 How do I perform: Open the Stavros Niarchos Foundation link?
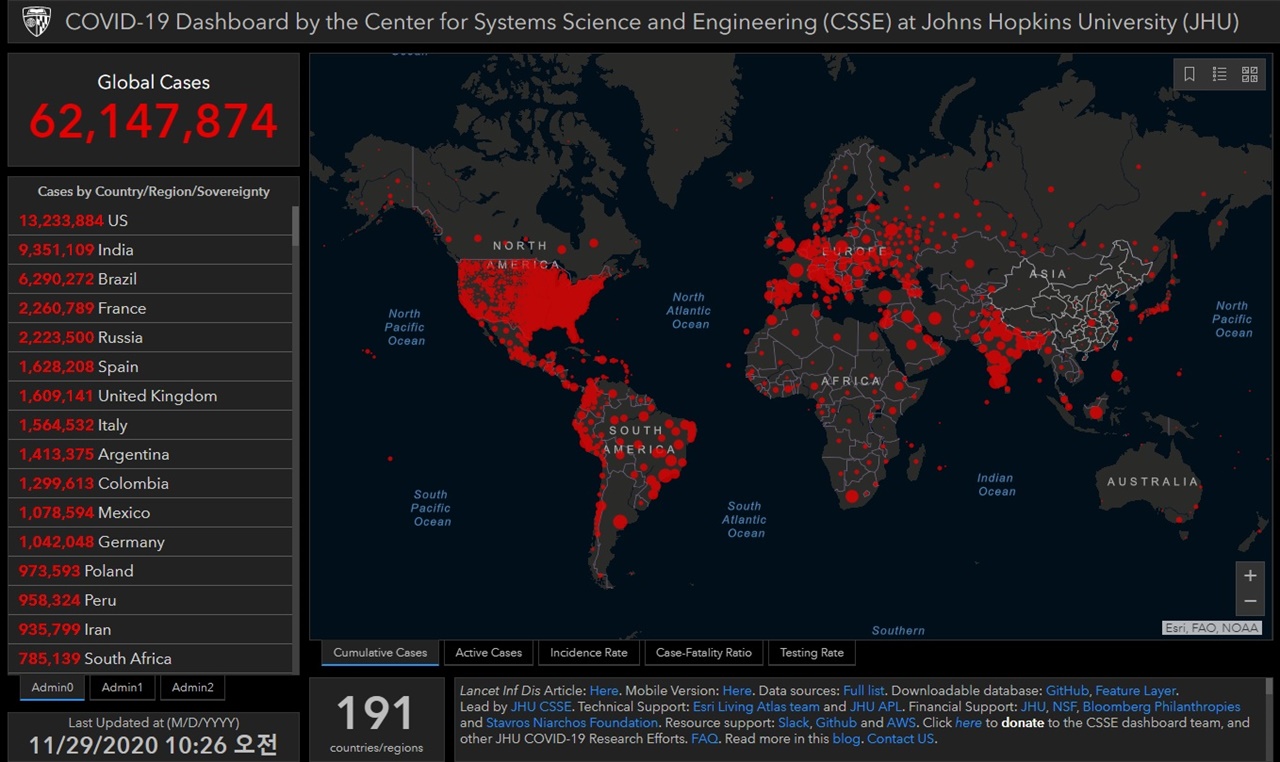(x=572, y=723)
